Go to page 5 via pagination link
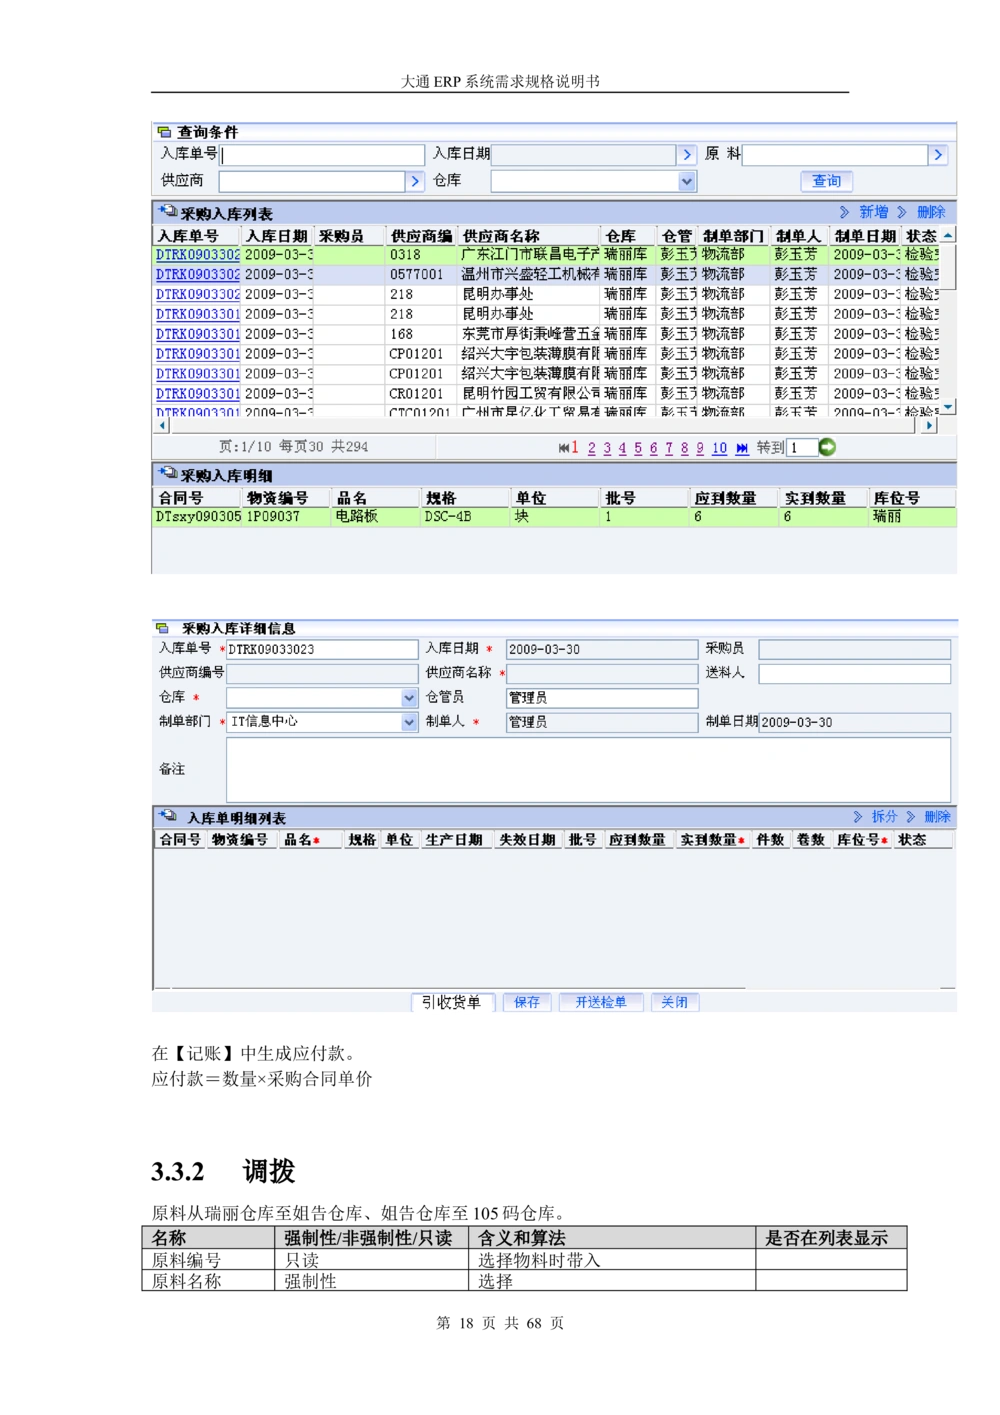 point(636,449)
